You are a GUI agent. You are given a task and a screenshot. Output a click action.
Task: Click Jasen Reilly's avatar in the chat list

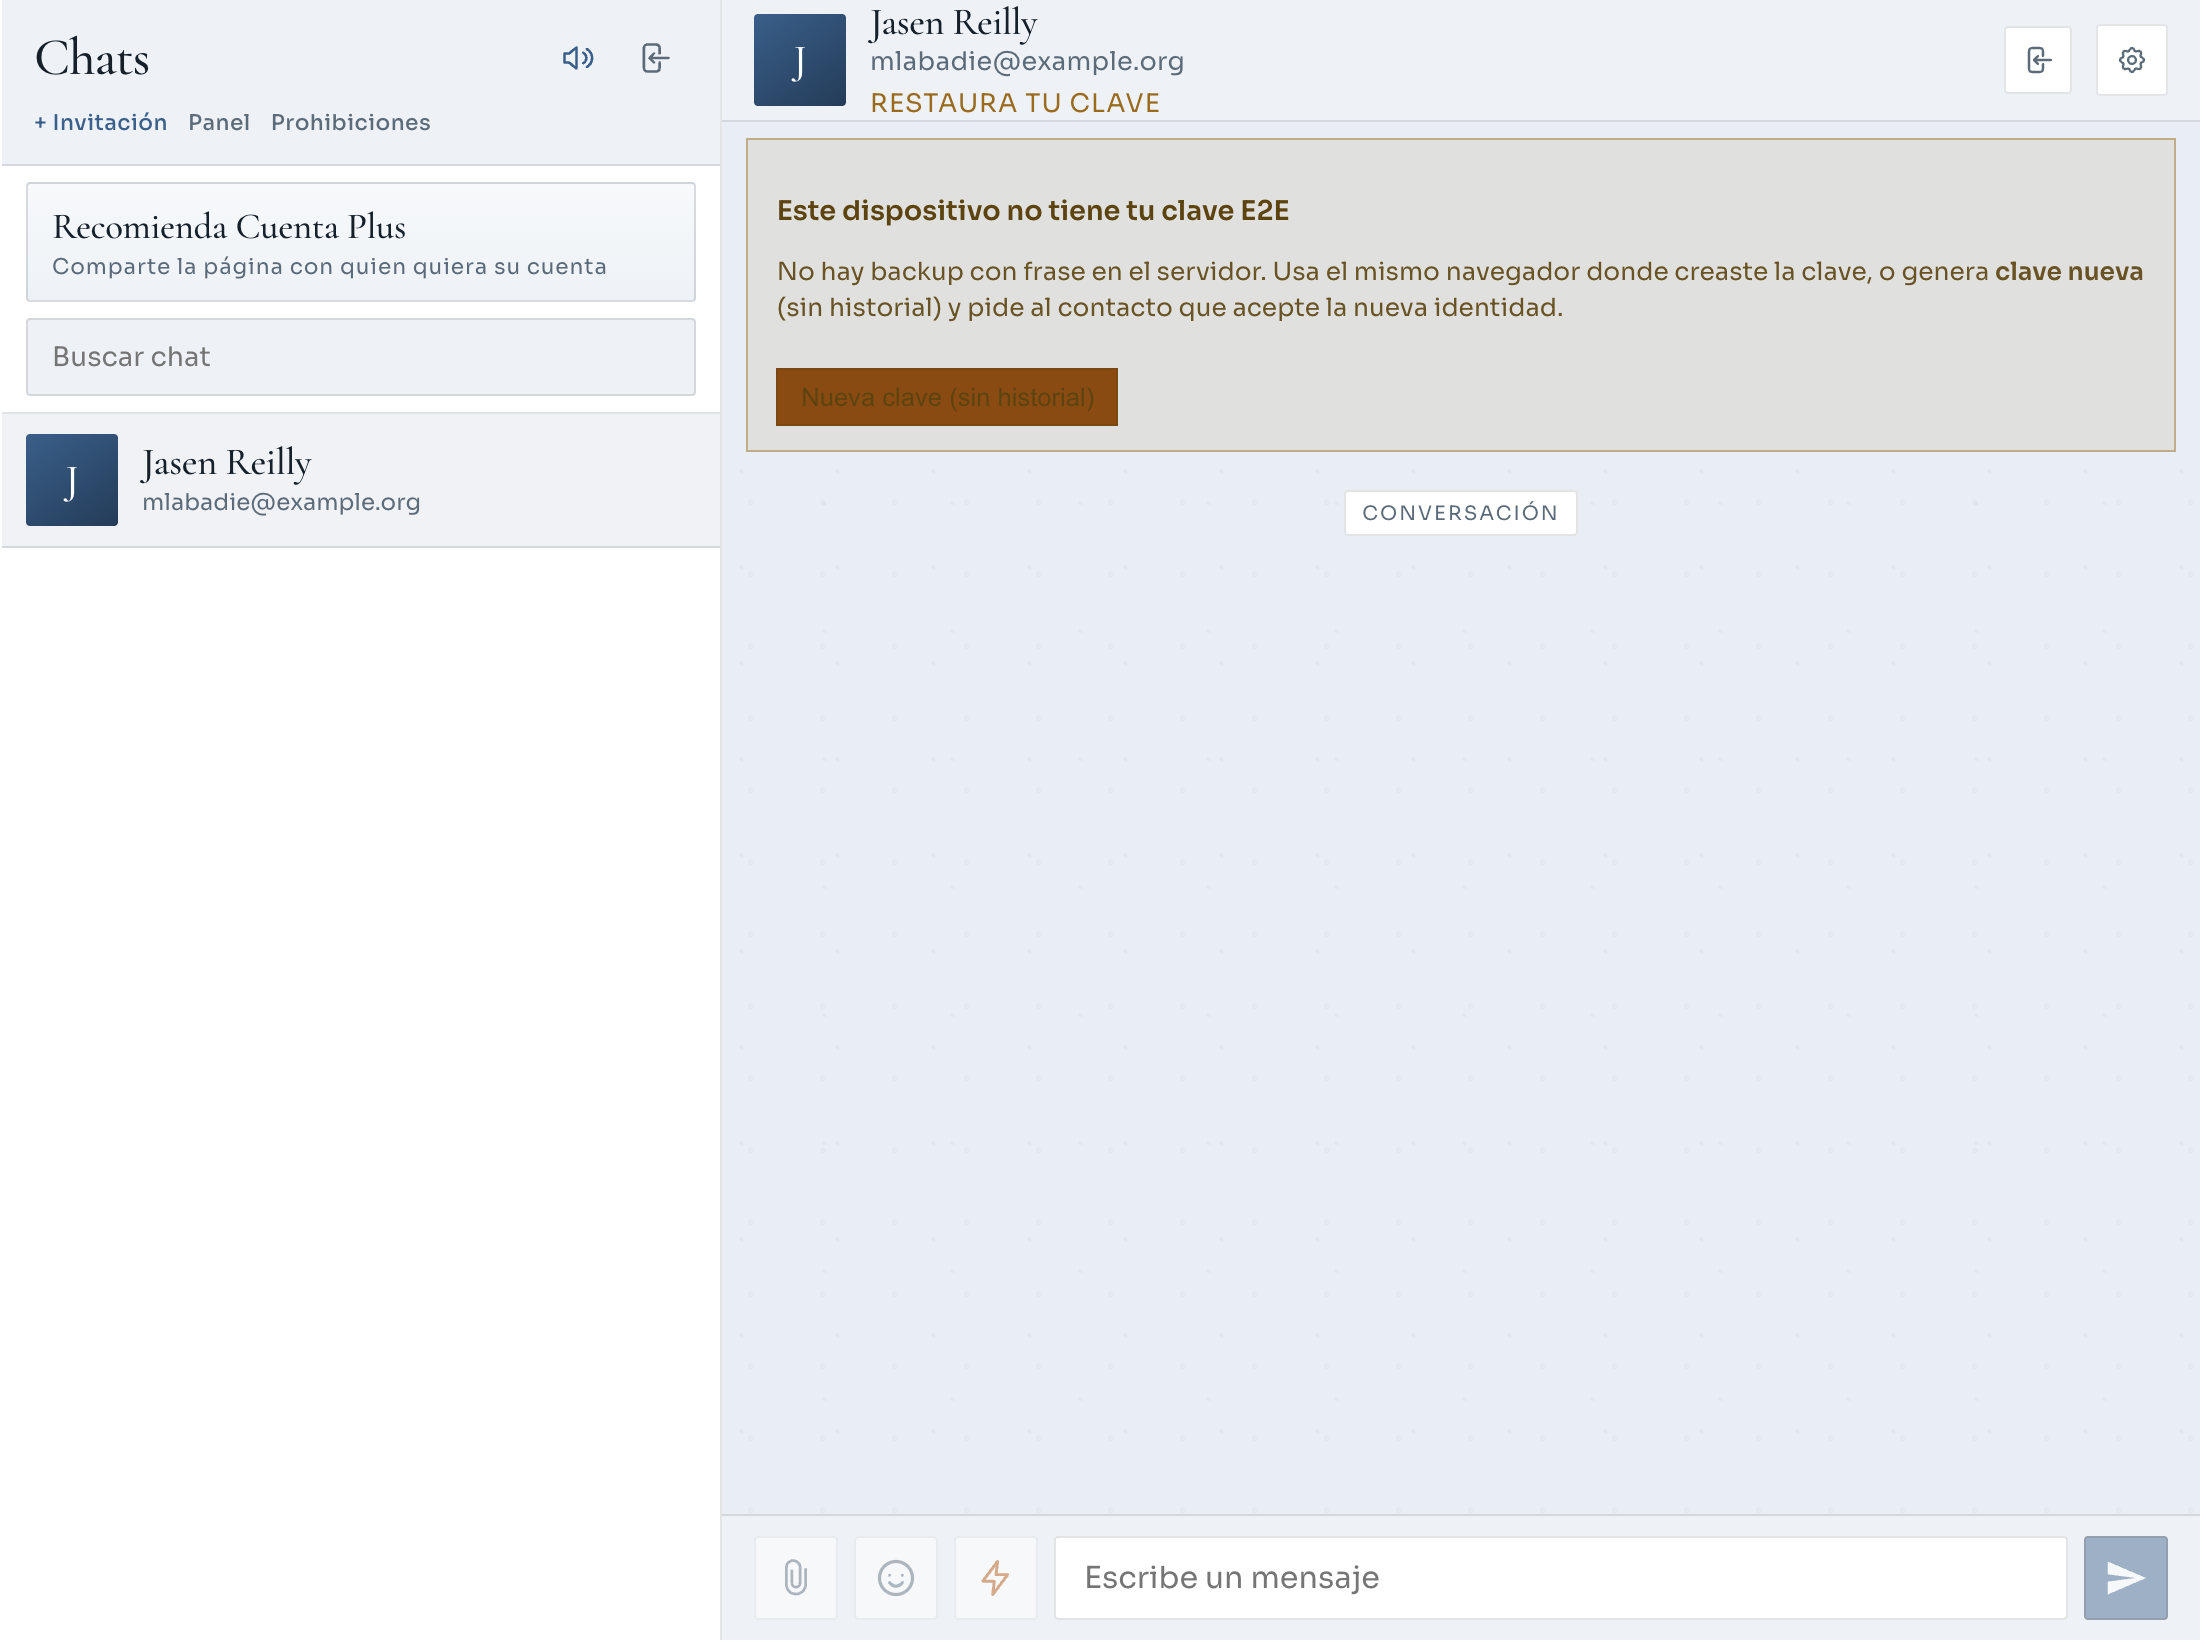click(72, 480)
